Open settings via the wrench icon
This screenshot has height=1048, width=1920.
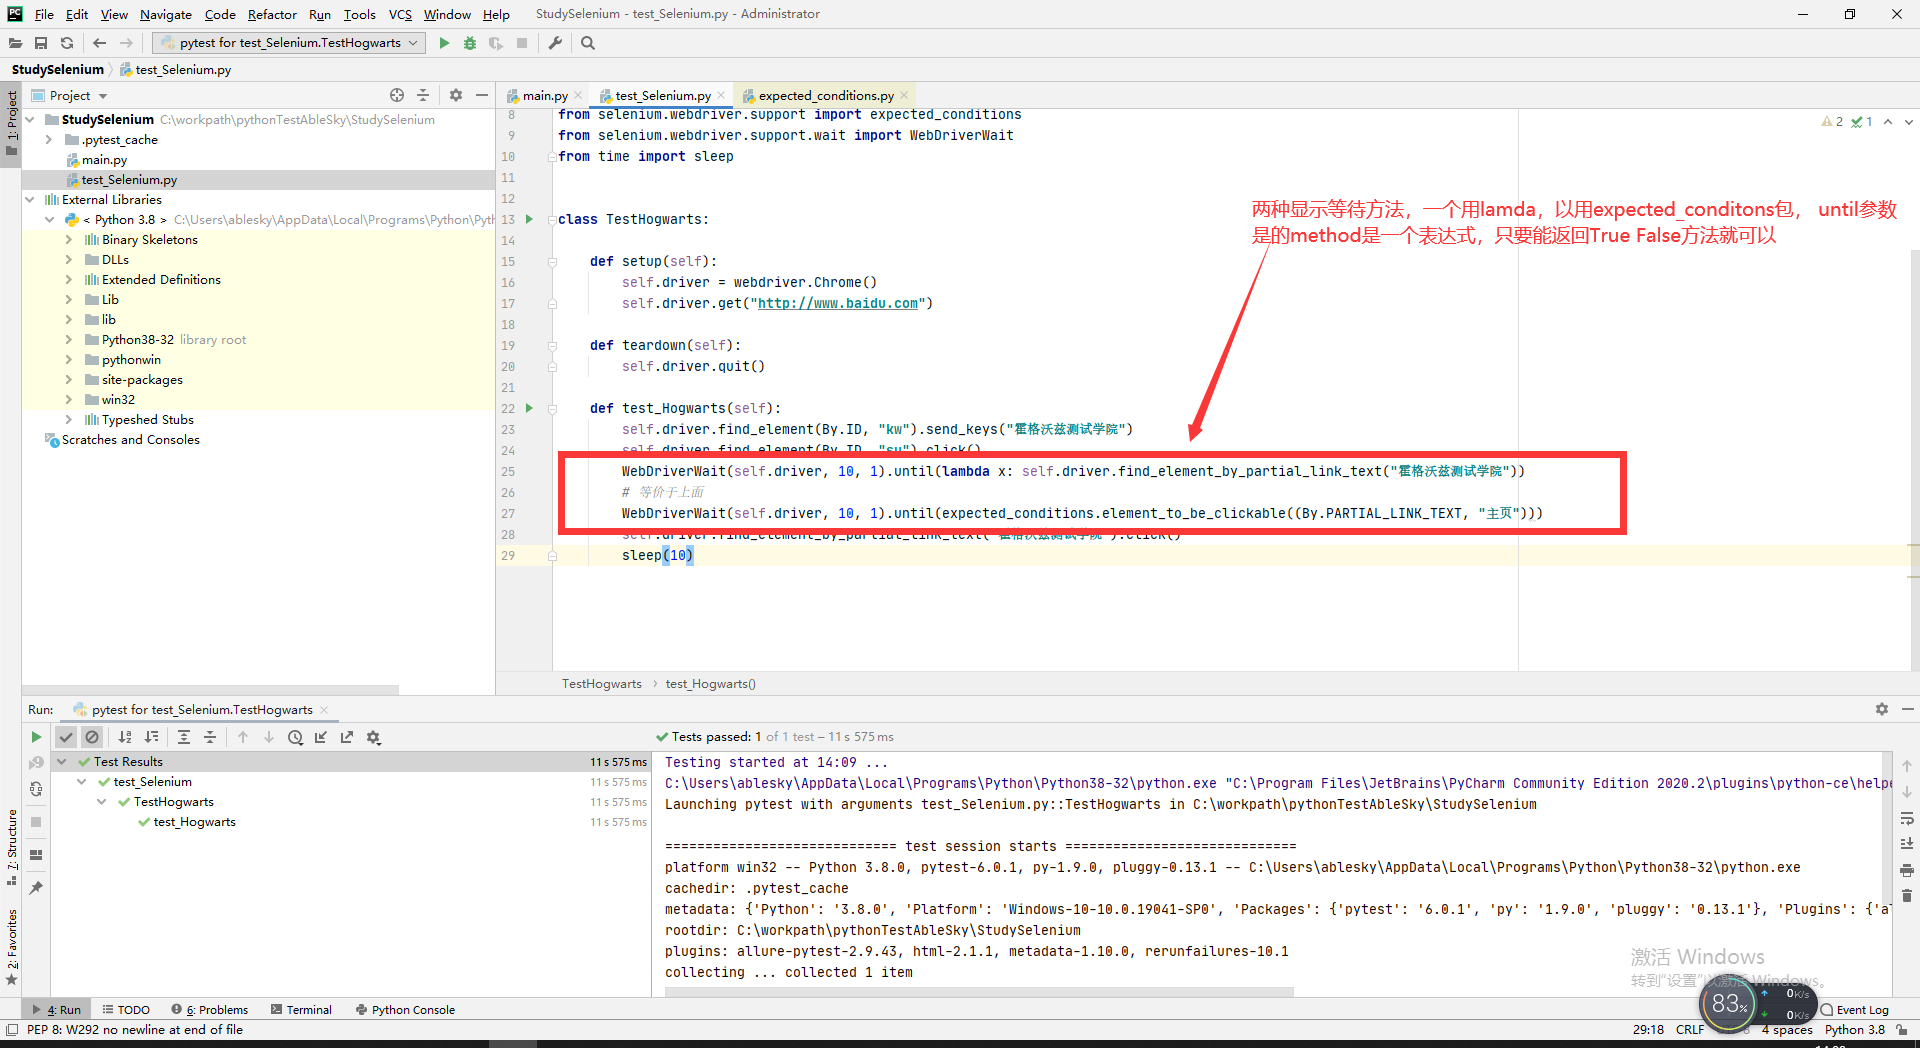point(555,43)
